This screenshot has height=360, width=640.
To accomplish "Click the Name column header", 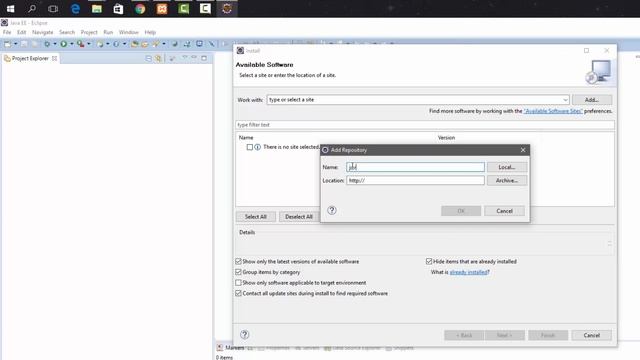I will click(246, 138).
